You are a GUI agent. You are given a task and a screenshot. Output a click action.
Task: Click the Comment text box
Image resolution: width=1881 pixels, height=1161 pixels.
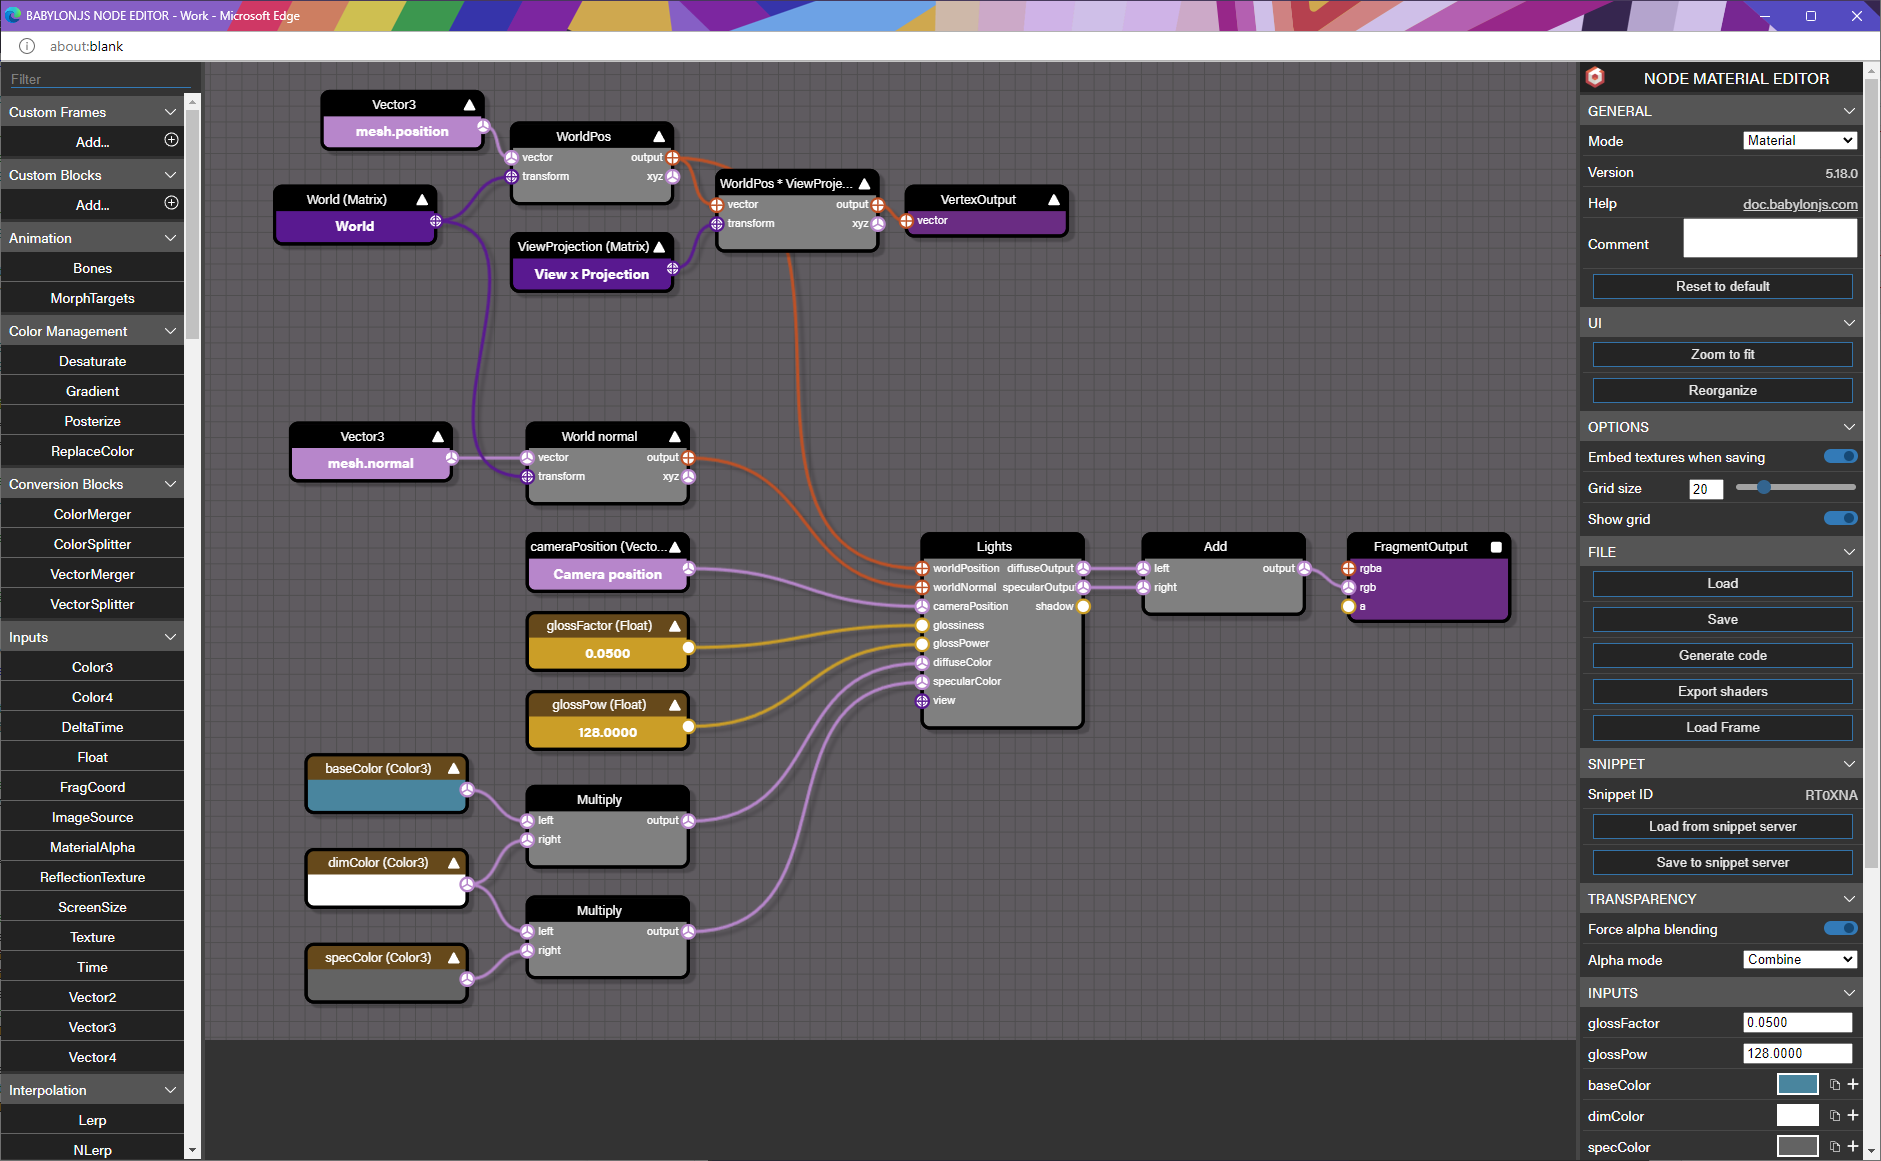click(1770, 238)
